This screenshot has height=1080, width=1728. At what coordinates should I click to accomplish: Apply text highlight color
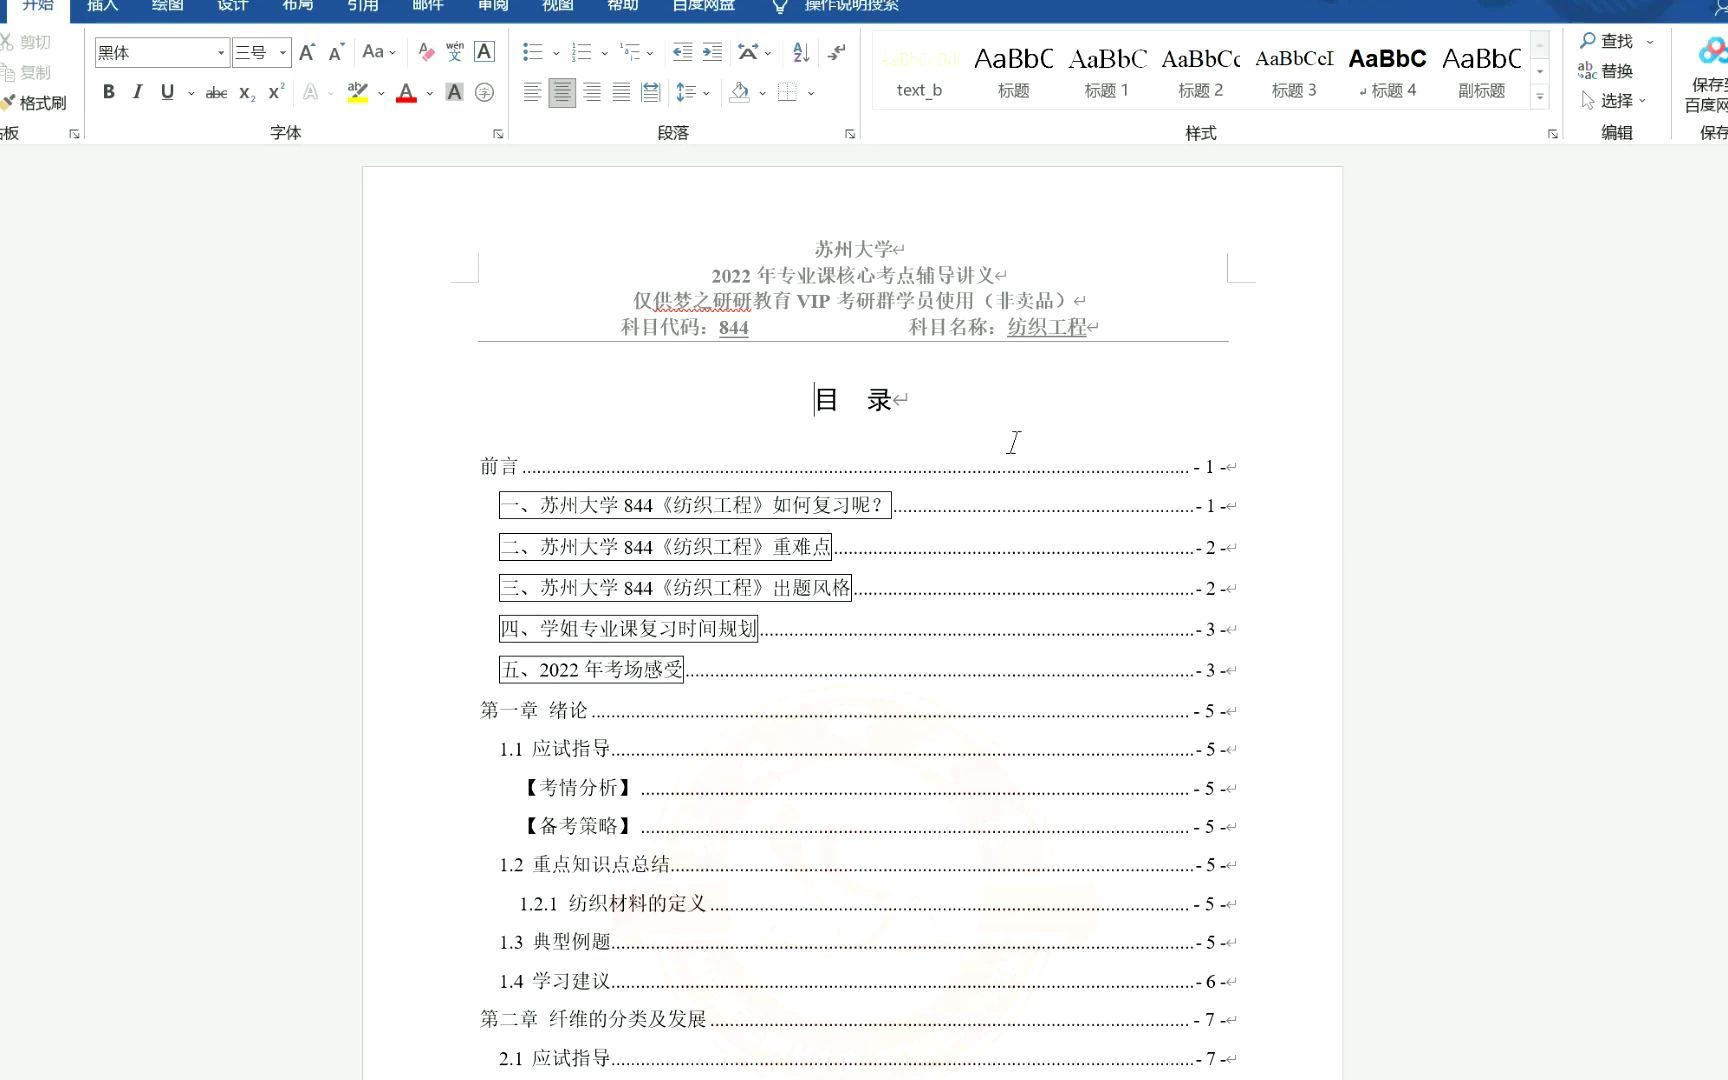tap(357, 93)
